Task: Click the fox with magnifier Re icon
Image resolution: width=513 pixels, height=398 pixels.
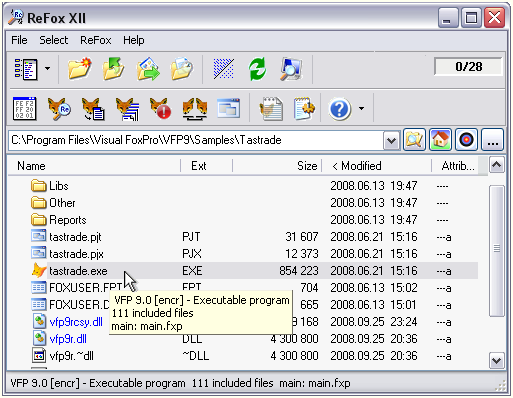Action: [59, 109]
